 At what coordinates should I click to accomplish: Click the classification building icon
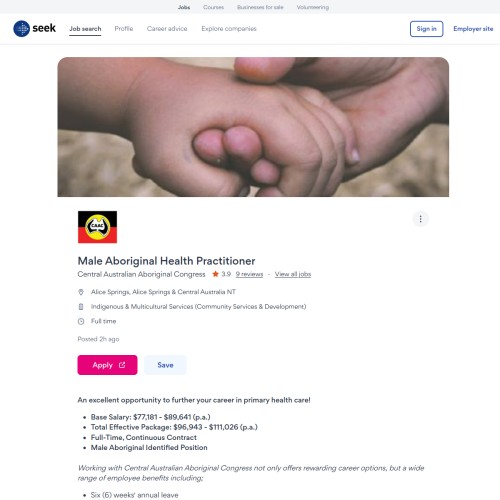[x=81, y=307]
